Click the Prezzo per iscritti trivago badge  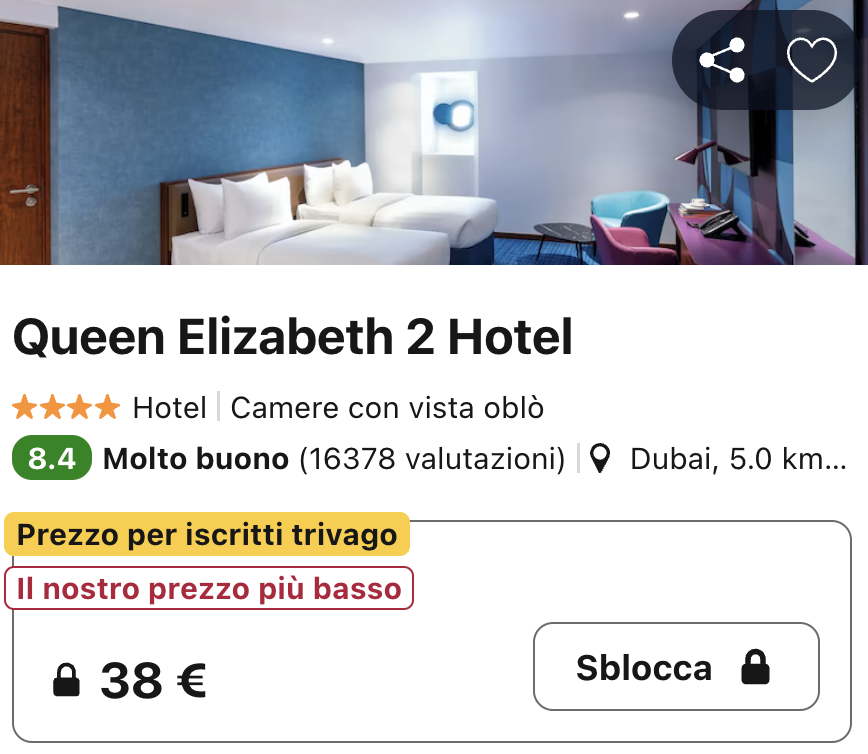coord(207,534)
